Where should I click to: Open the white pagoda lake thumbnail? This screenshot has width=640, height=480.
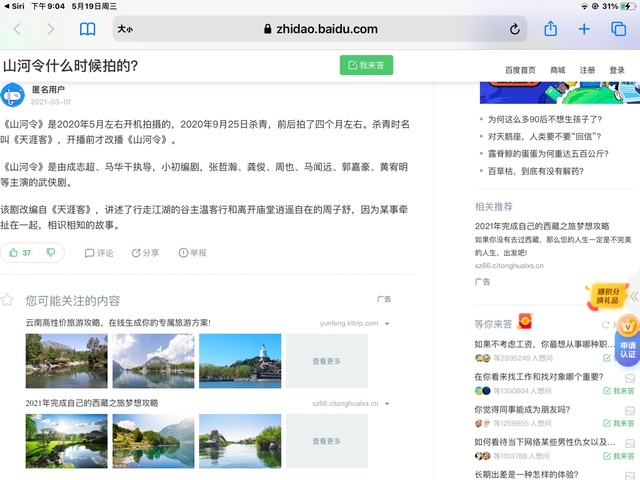point(240,361)
